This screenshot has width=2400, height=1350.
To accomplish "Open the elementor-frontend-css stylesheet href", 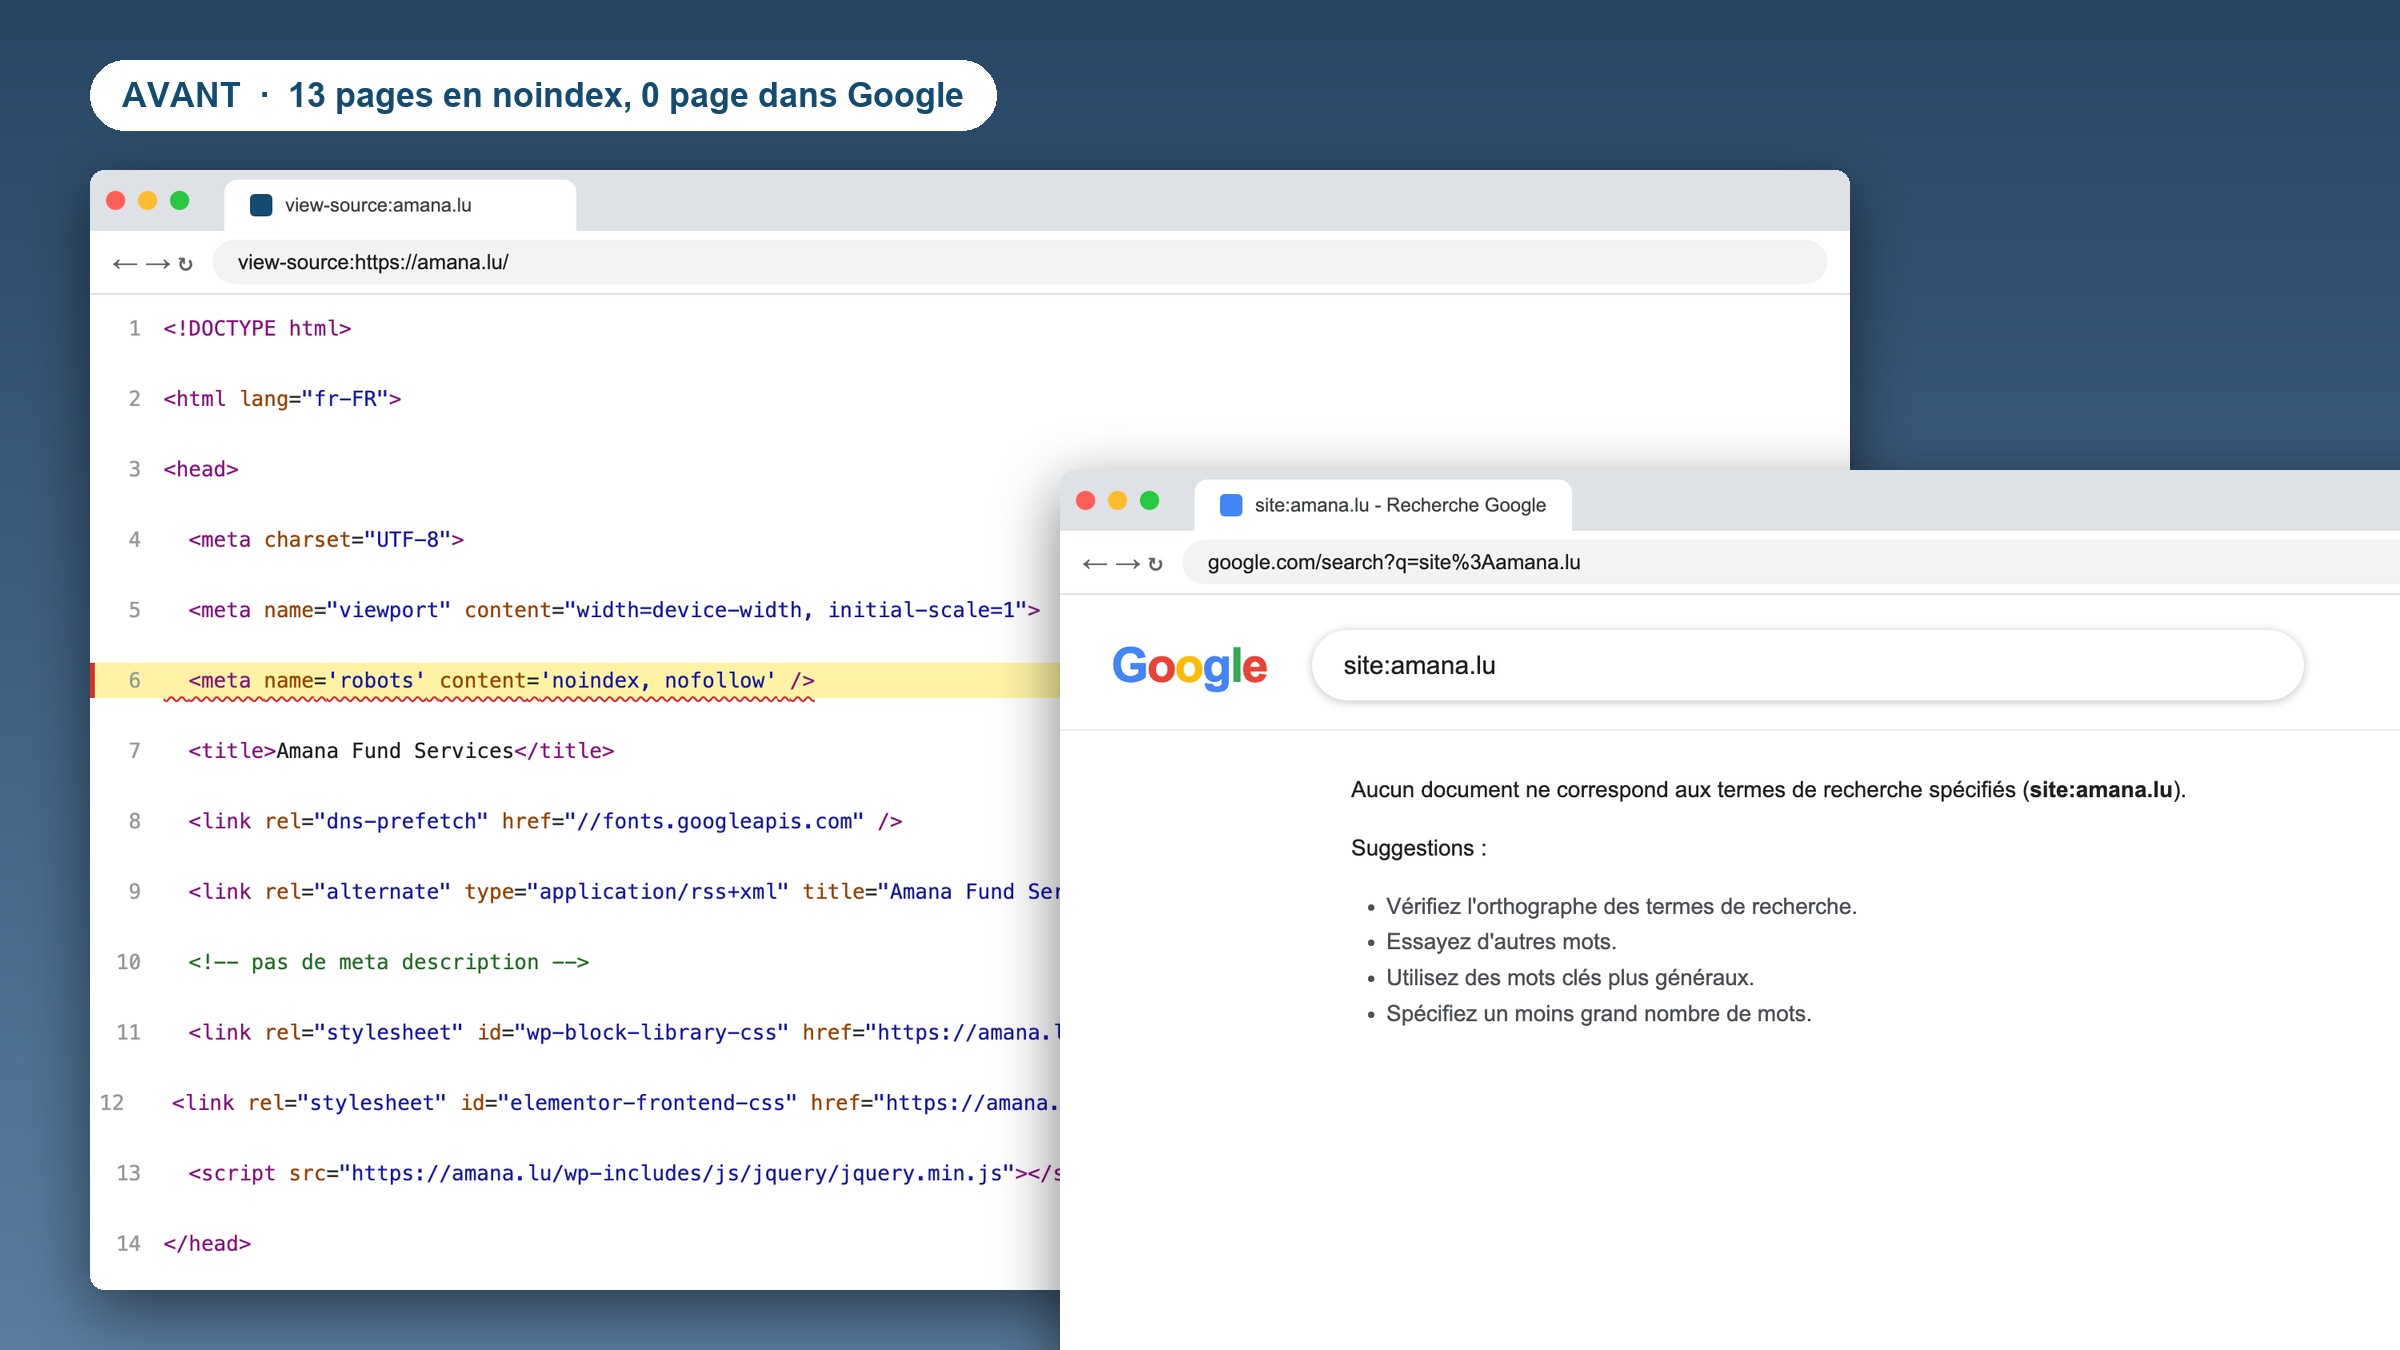I will tap(973, 1103).
